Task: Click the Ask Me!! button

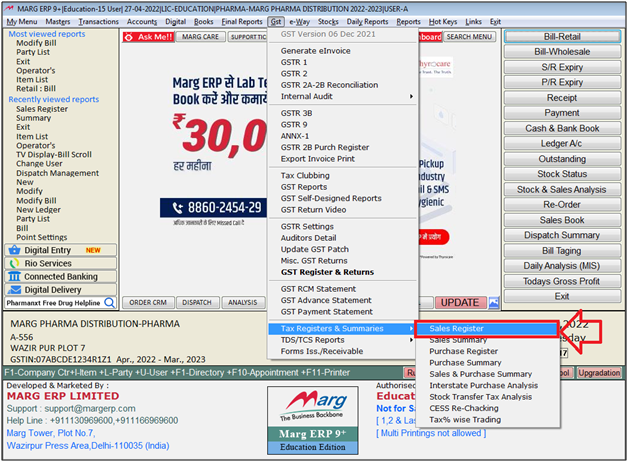Action: (148, 37)
